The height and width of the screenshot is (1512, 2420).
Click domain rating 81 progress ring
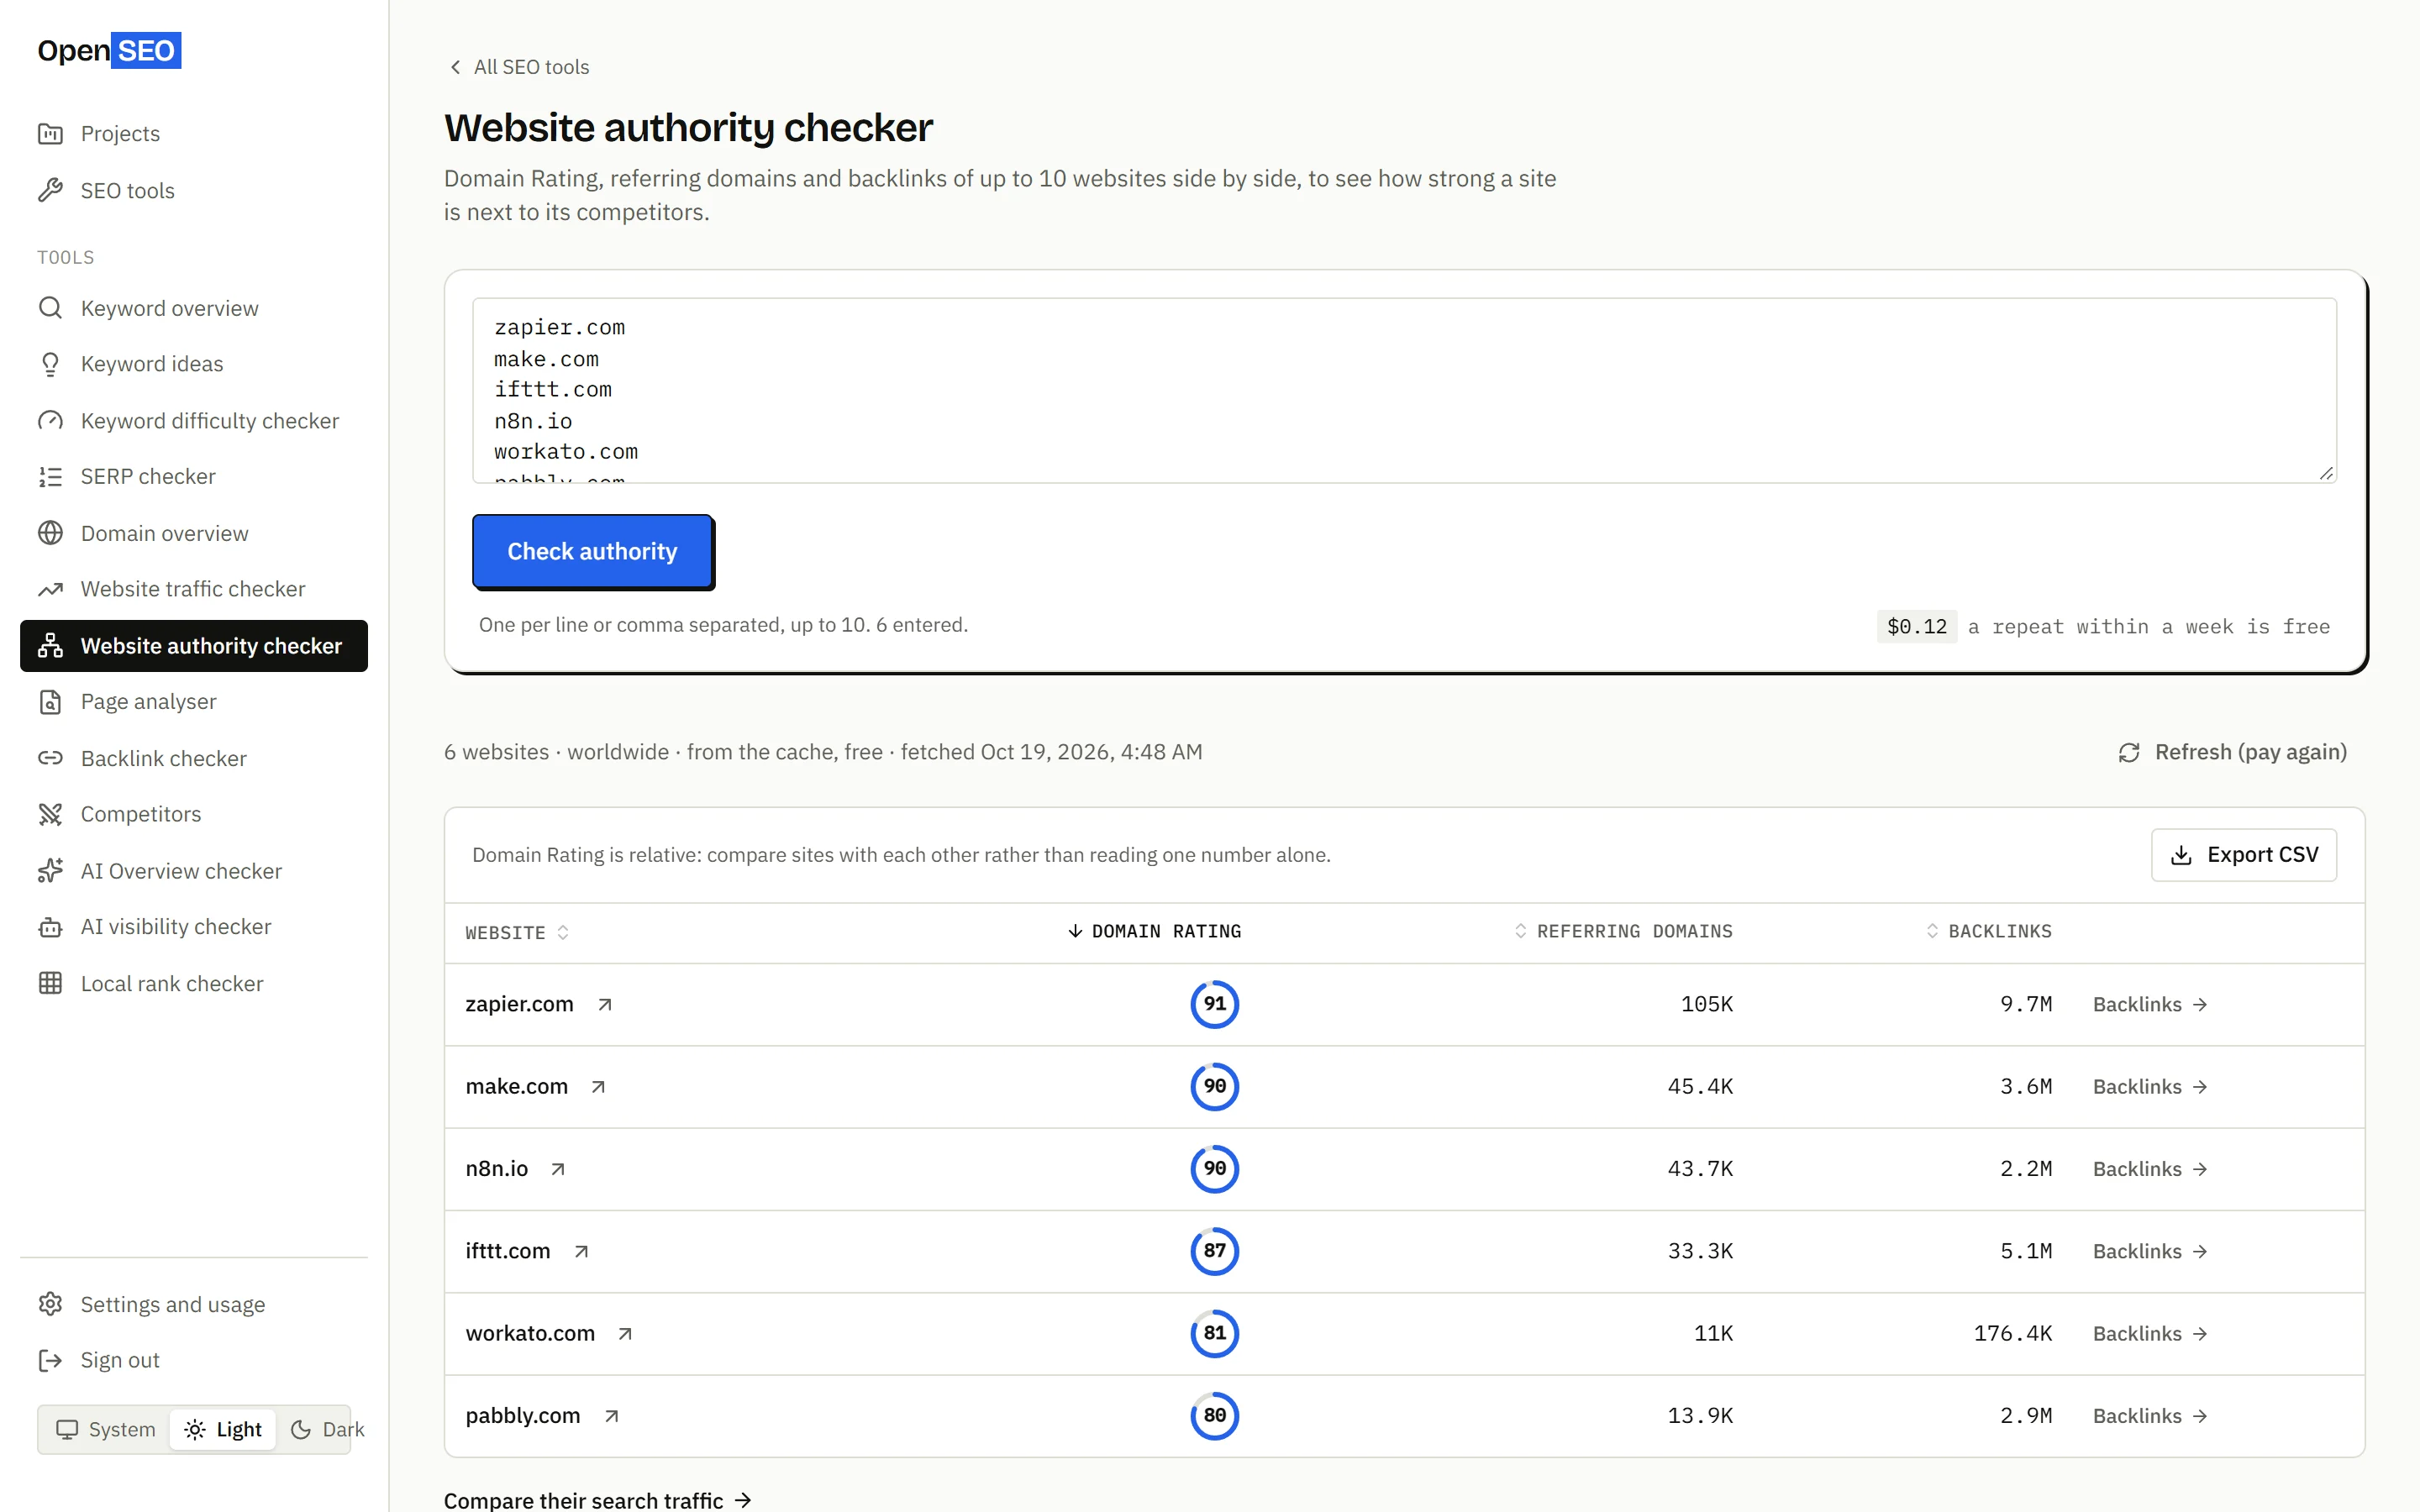point(1214,1333)
